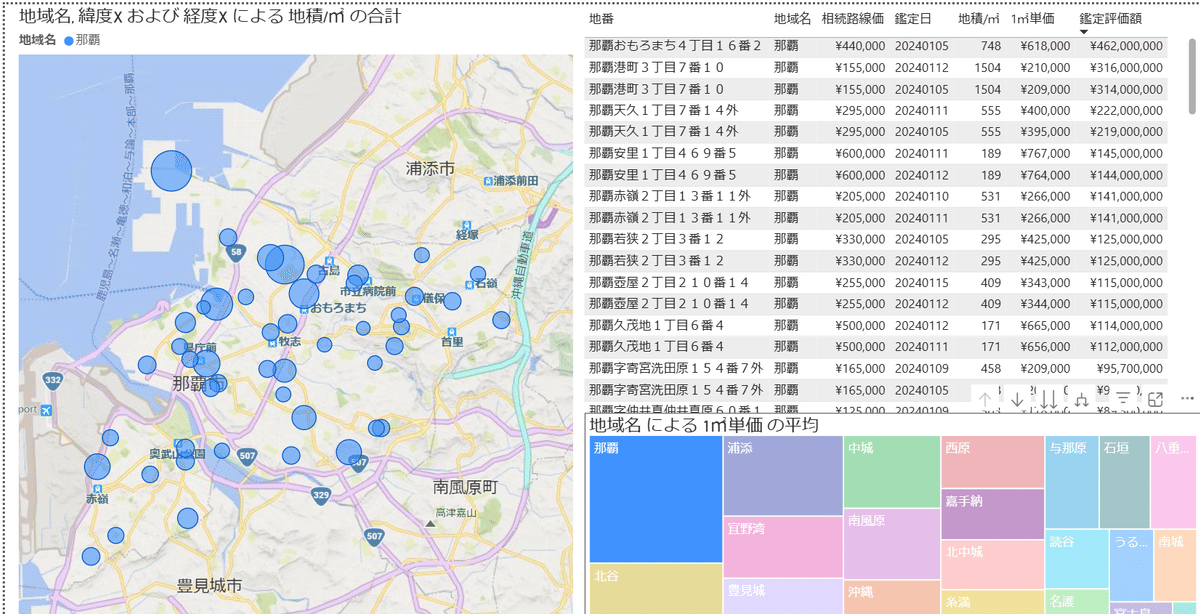Viewport: 1200px width, 614px height.
Task: Select the 北谷 tile in the treemap
Action: [x=656, y=589]
